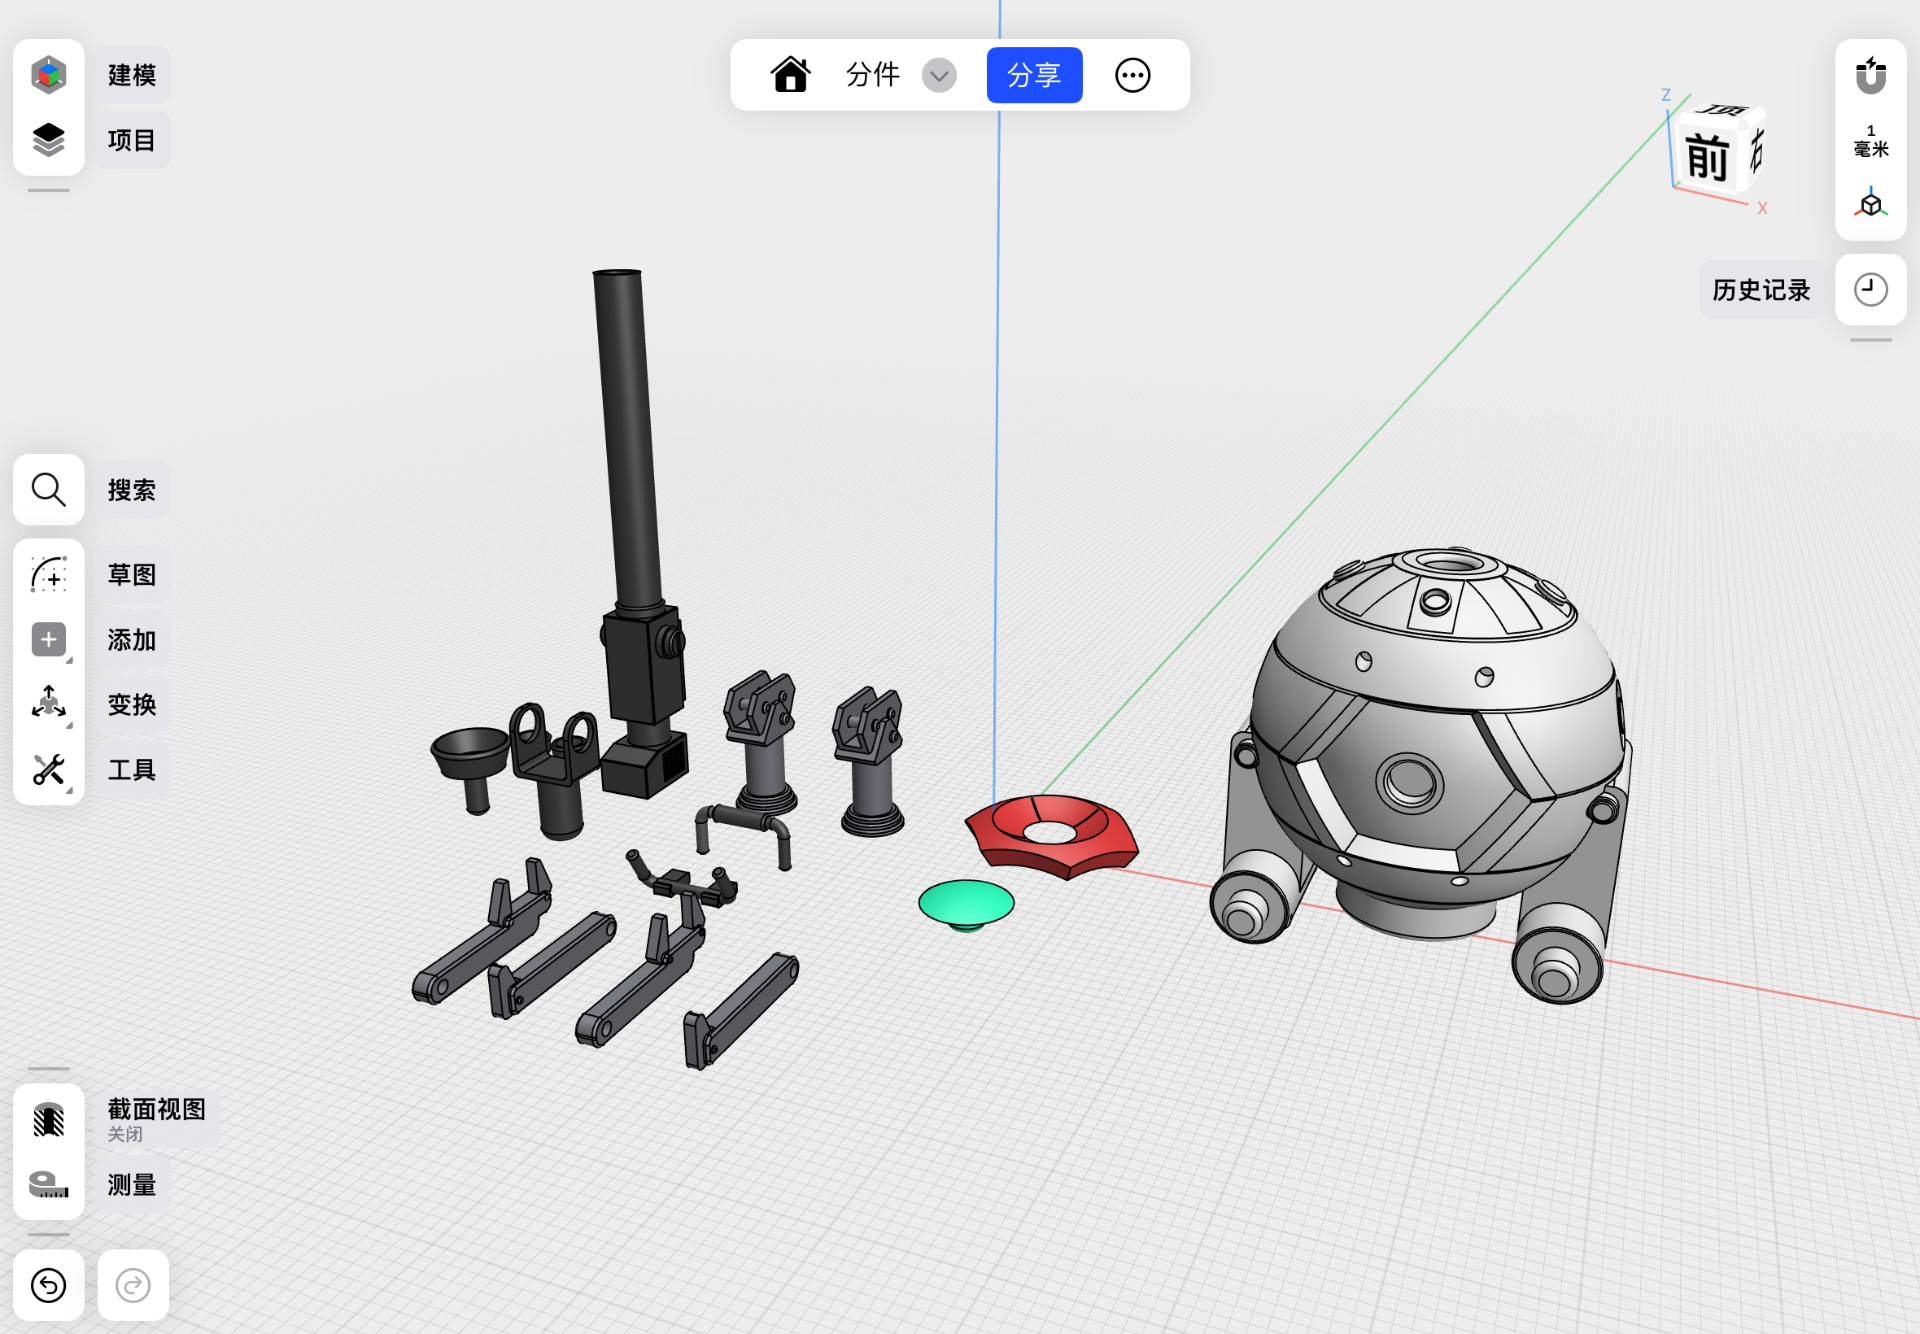Select the 添加 add shape icon
Image resolution: width=1920 pixels, height=1334 pixels.
[x=48, y=640]
